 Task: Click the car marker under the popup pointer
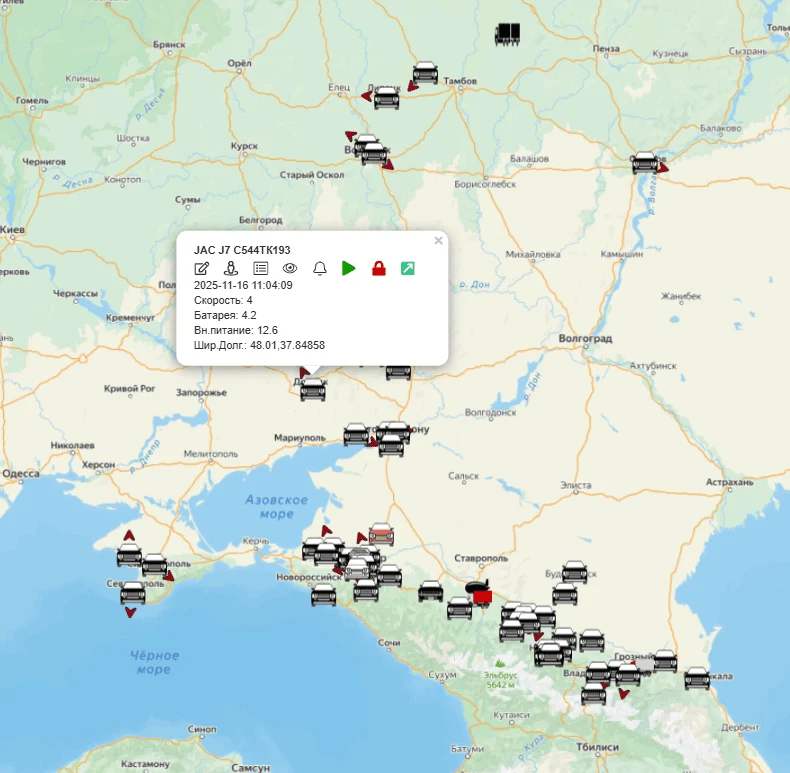(x=313, y=390)
